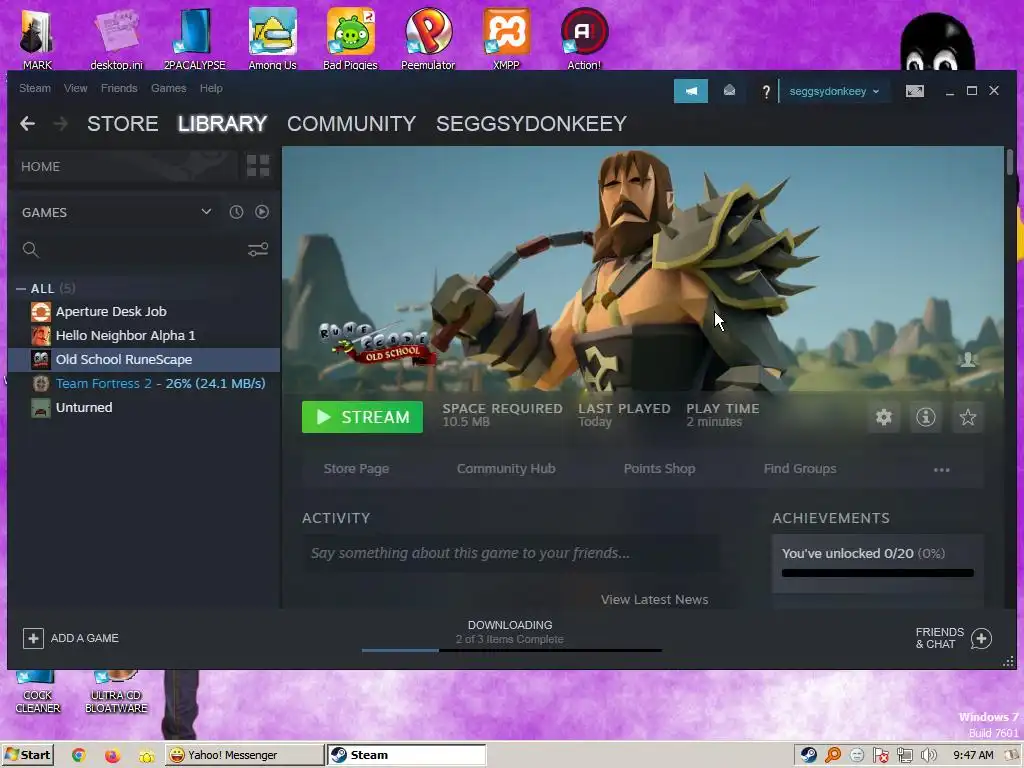Launch Chrome from the taskbar
This screenshot has width=1024, height=768.
point(79,755)
